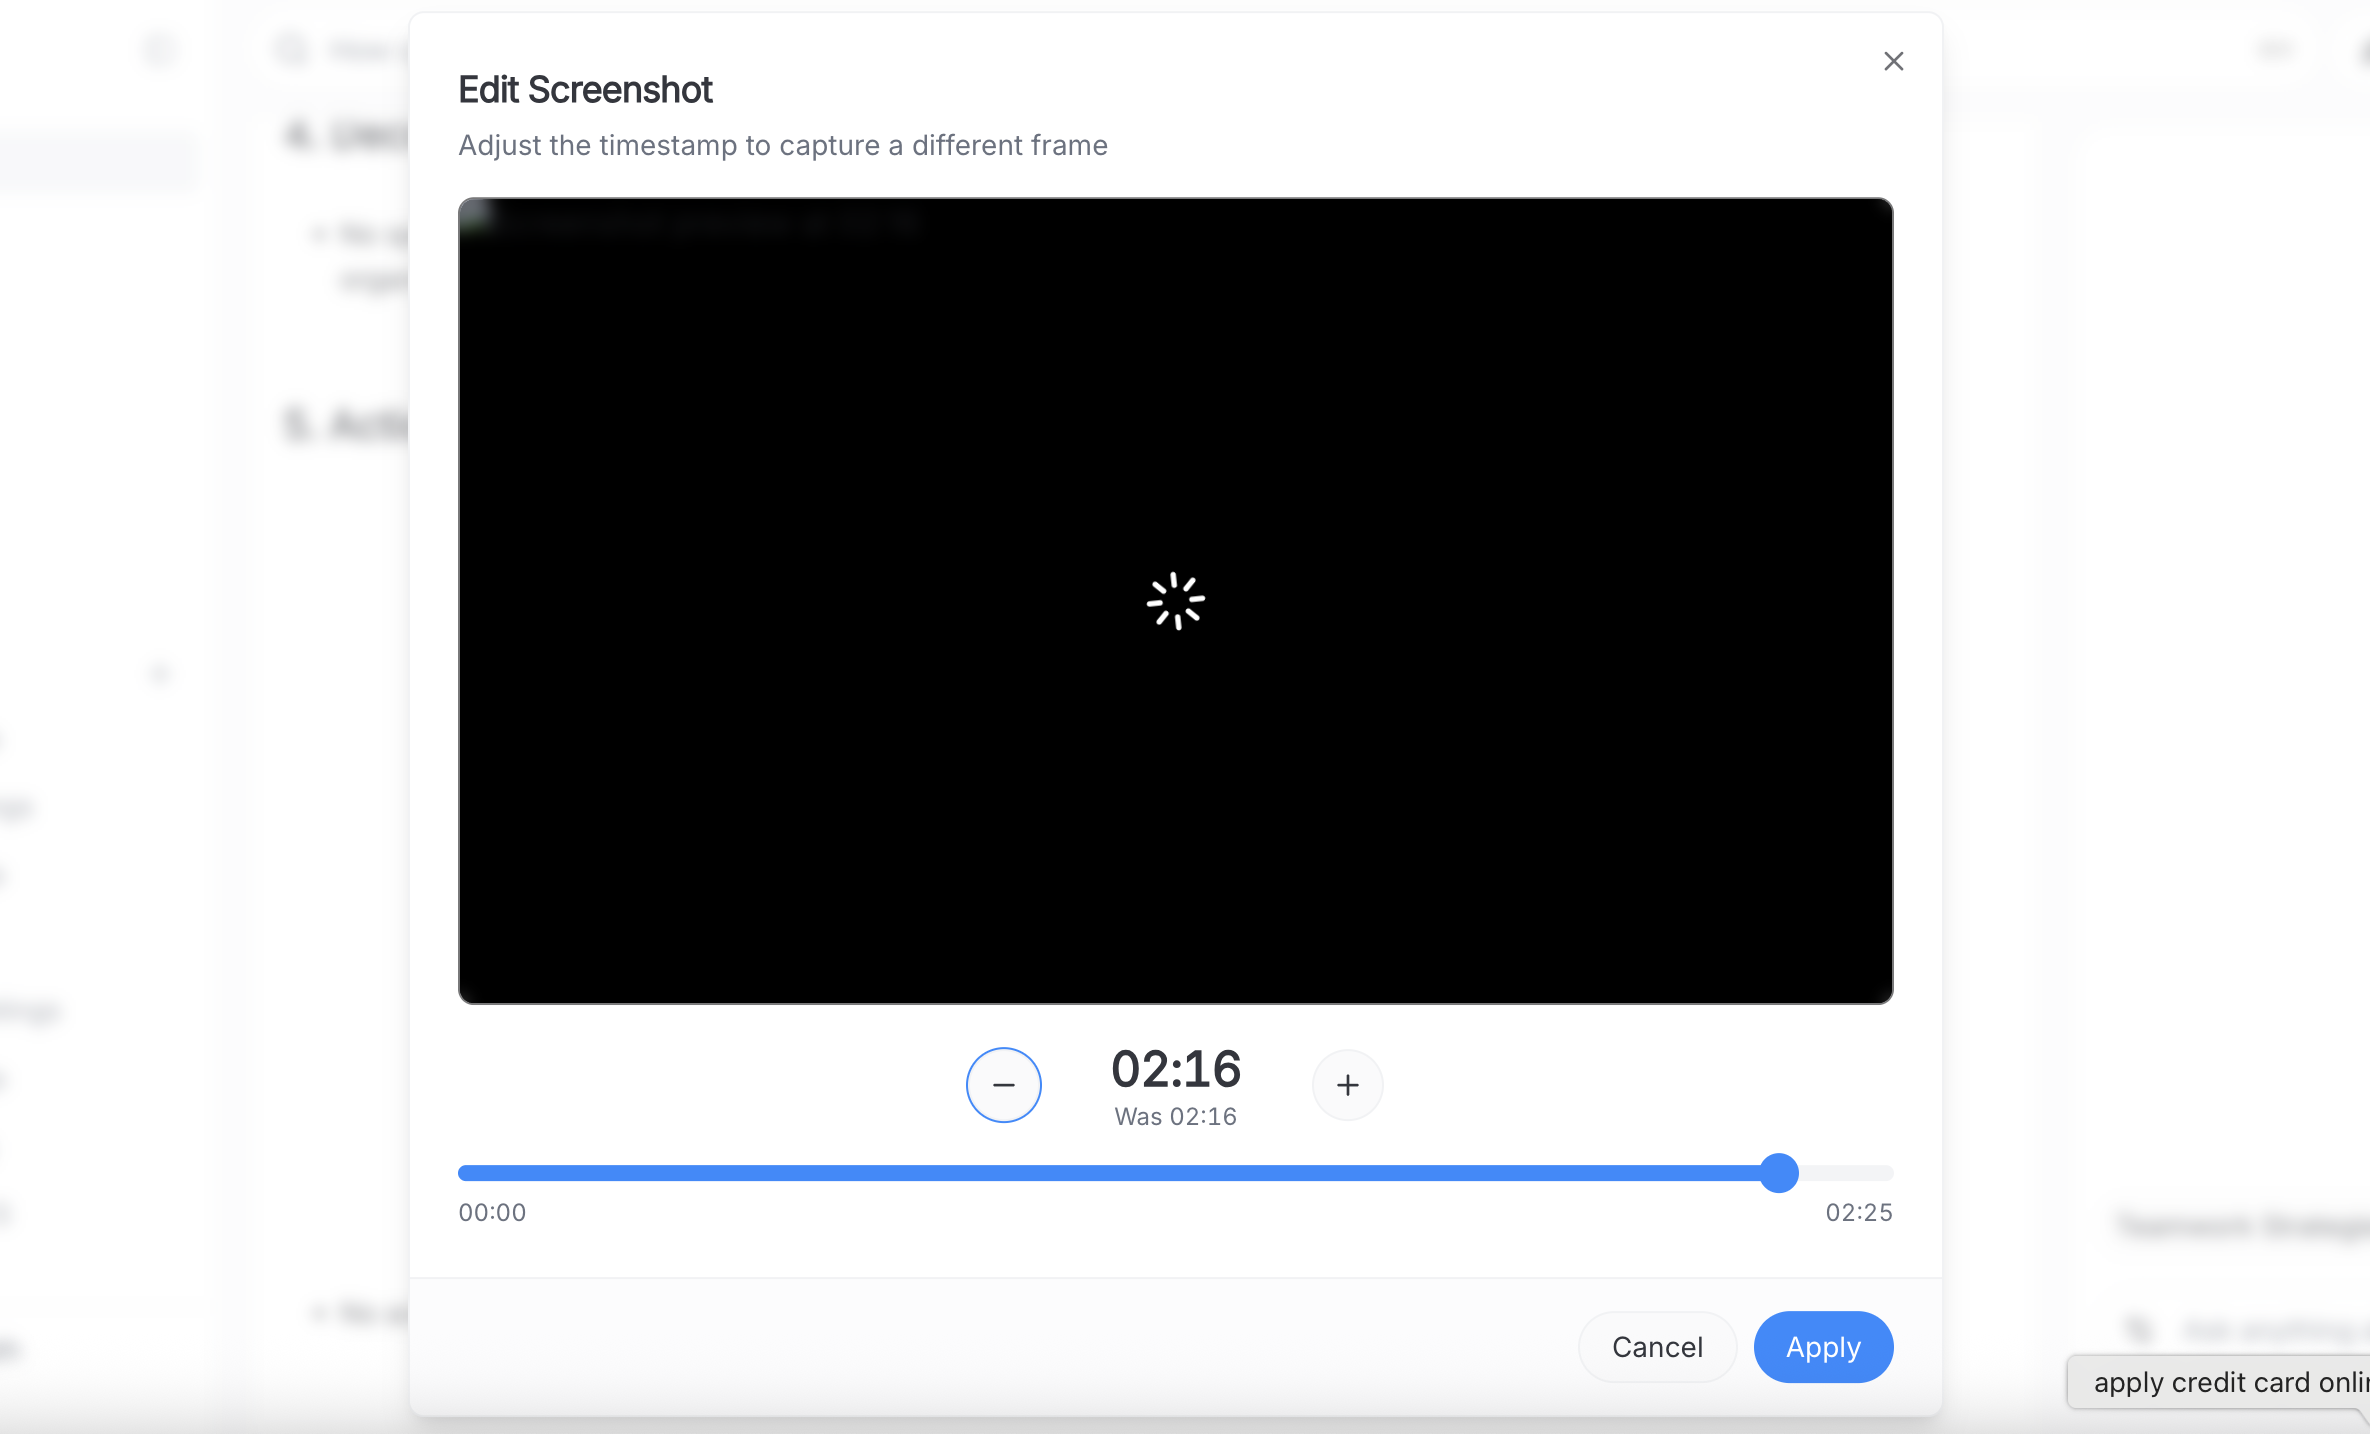Image resolution: width=2370 pixels, height=1434 pixels.
Task: Click the 'Adjust the timestamp' subtitle text
Action: [782, 145]
